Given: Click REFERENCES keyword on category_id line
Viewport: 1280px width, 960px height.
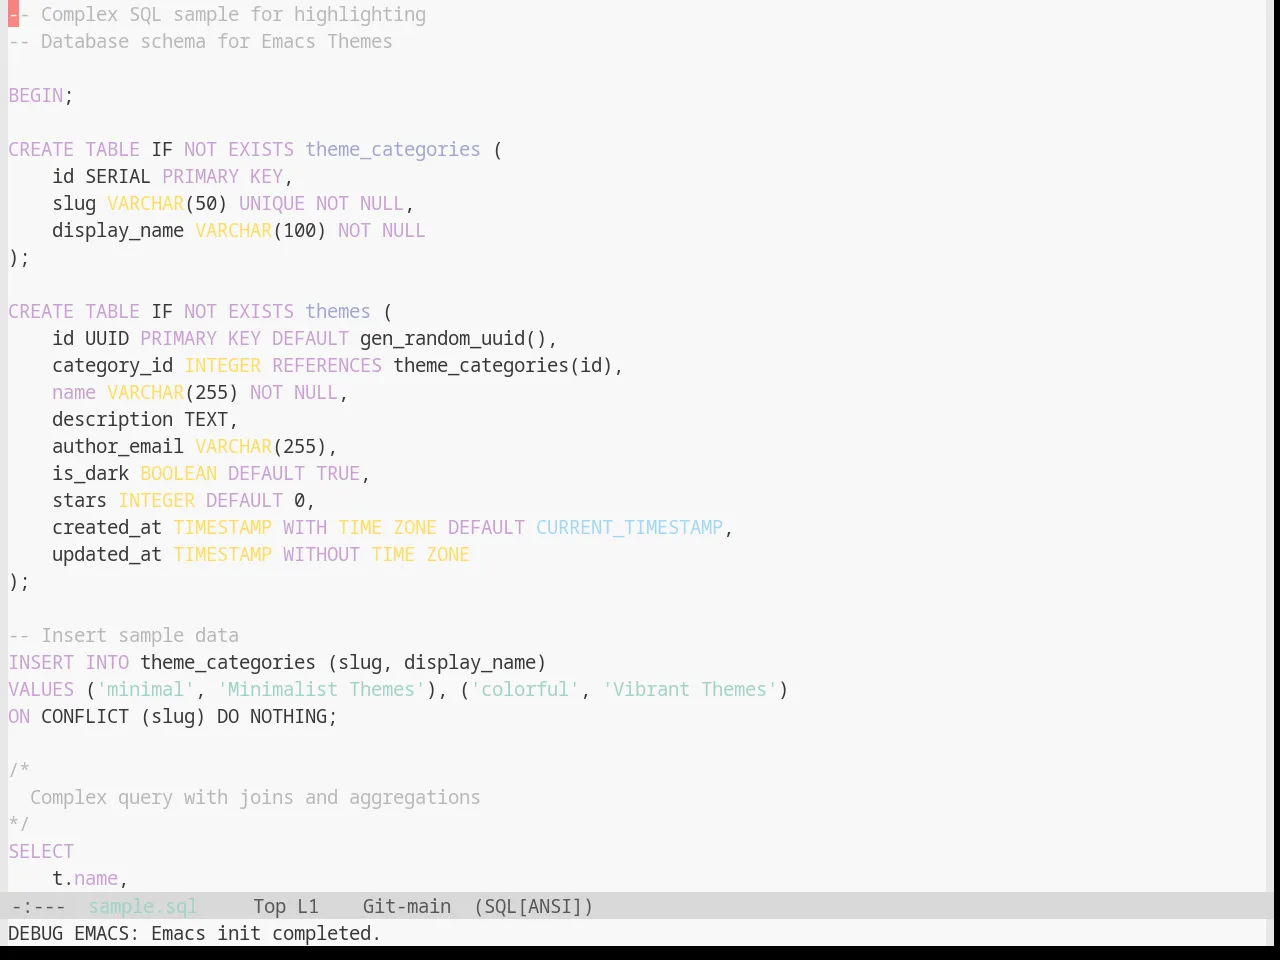Looking at the screenshot, I should [x=327, y=365].
